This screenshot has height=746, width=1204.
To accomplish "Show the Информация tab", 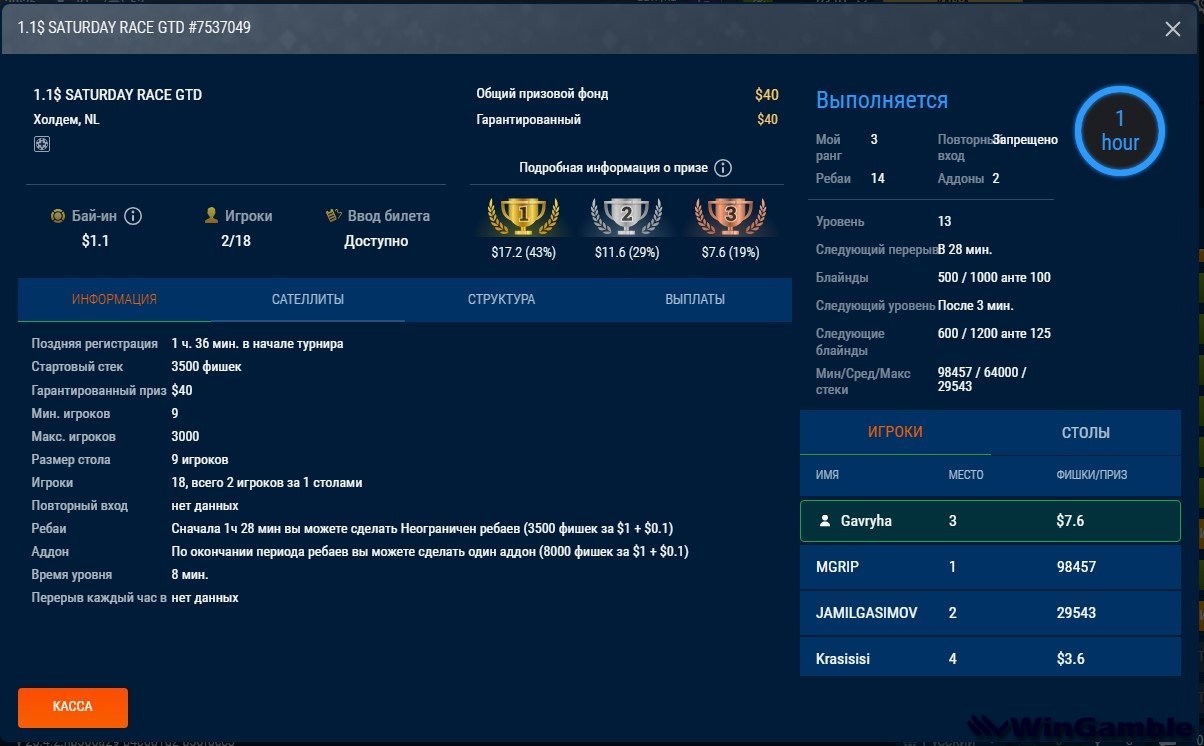I will (114, 300).
